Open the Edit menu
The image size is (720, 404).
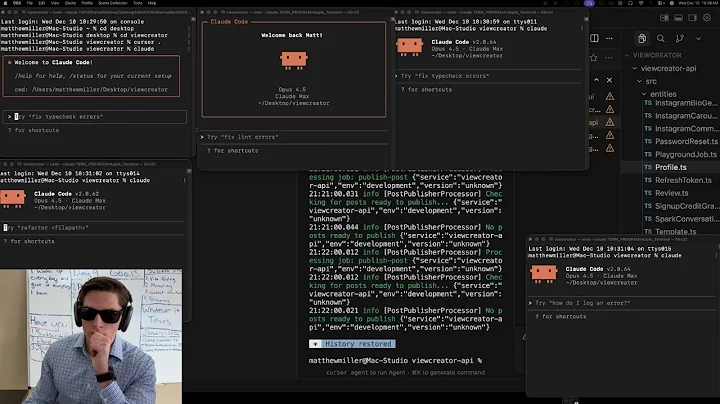pos(42,3)
